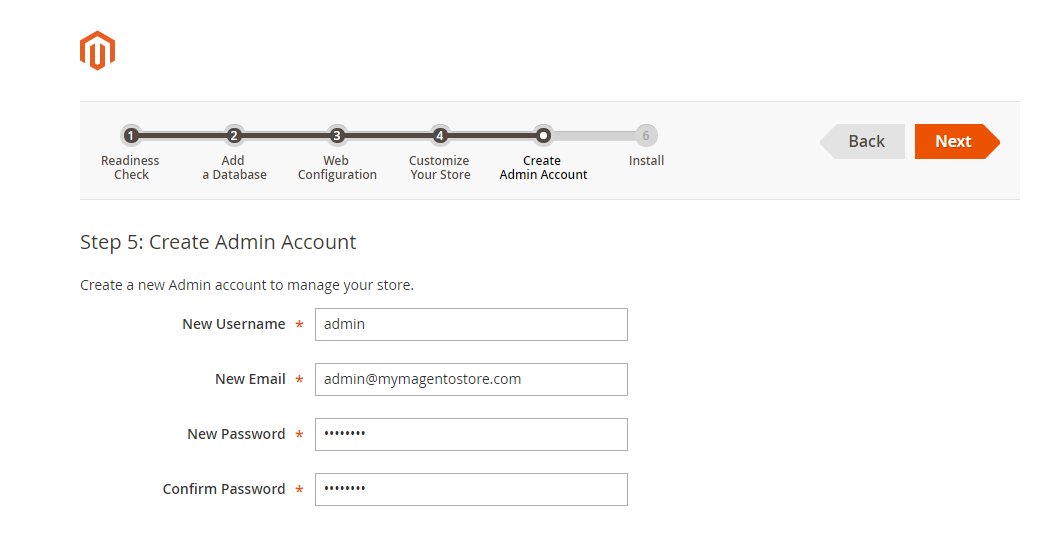
Task: Select the Create Admin Account step label
Action: coord(543,167)
